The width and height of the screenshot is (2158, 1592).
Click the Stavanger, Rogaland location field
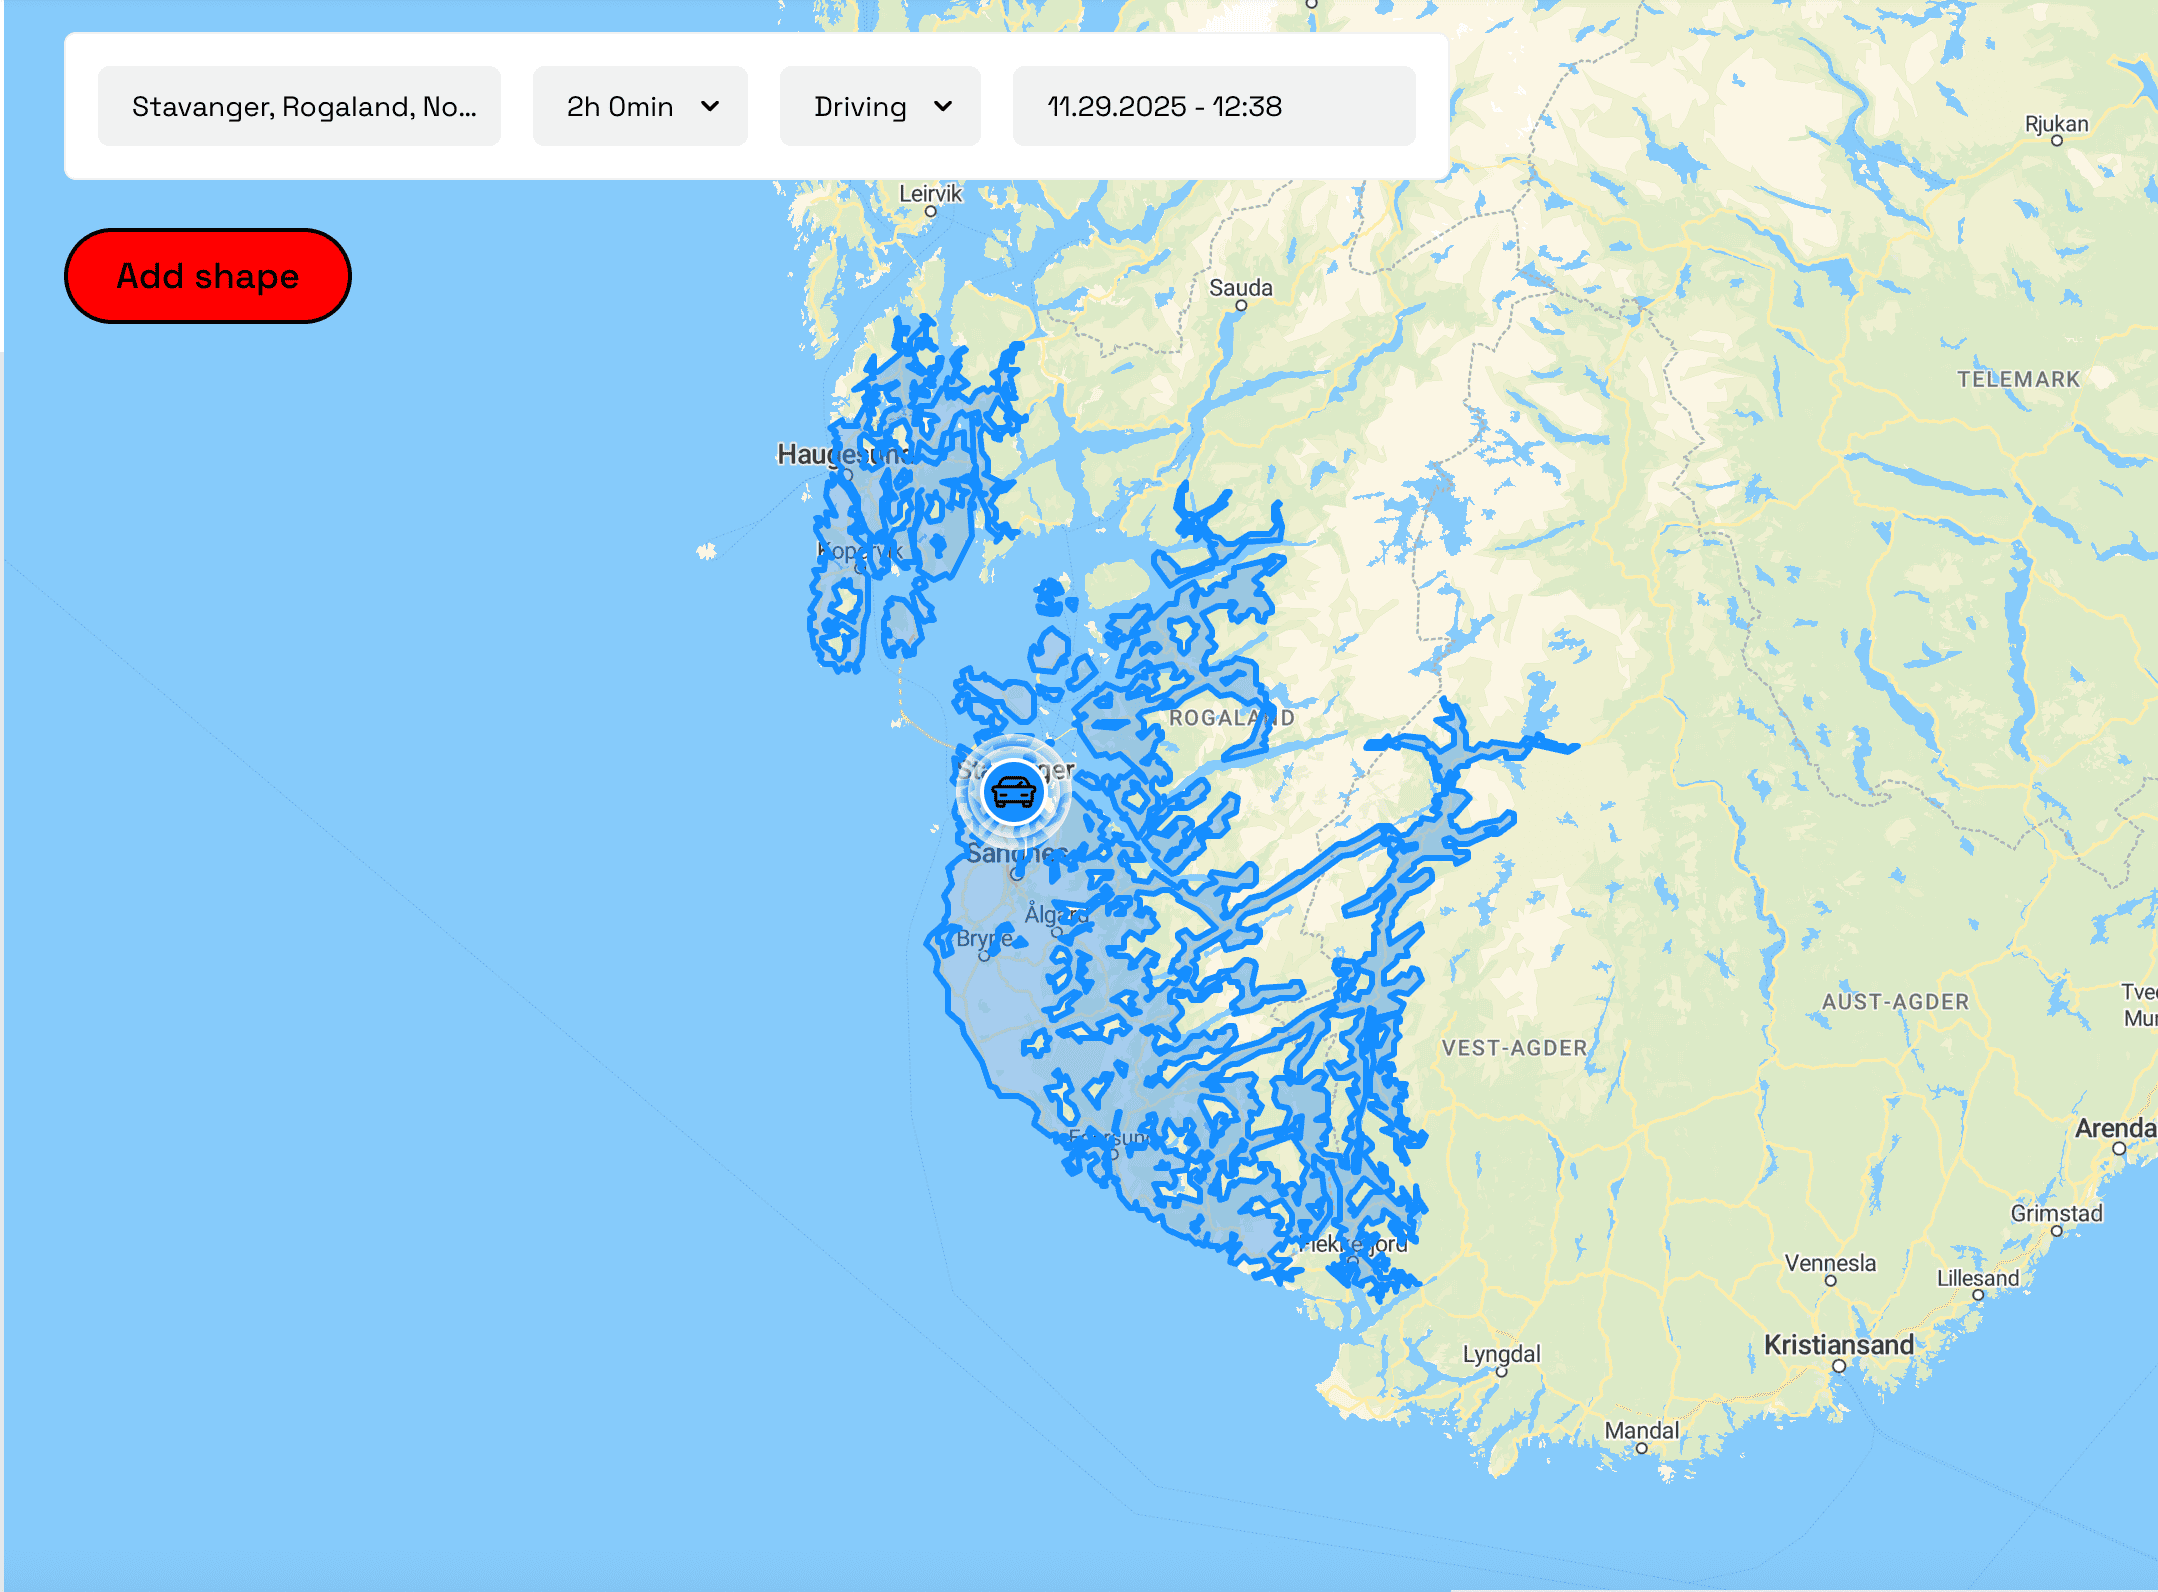click(x=299, y=106)
